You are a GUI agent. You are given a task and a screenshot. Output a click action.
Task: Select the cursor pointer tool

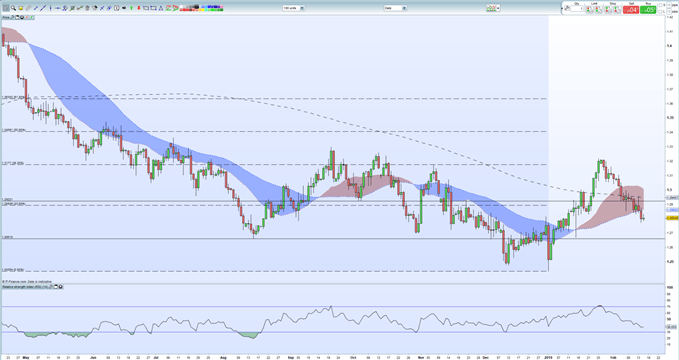(x=6, y=8)
